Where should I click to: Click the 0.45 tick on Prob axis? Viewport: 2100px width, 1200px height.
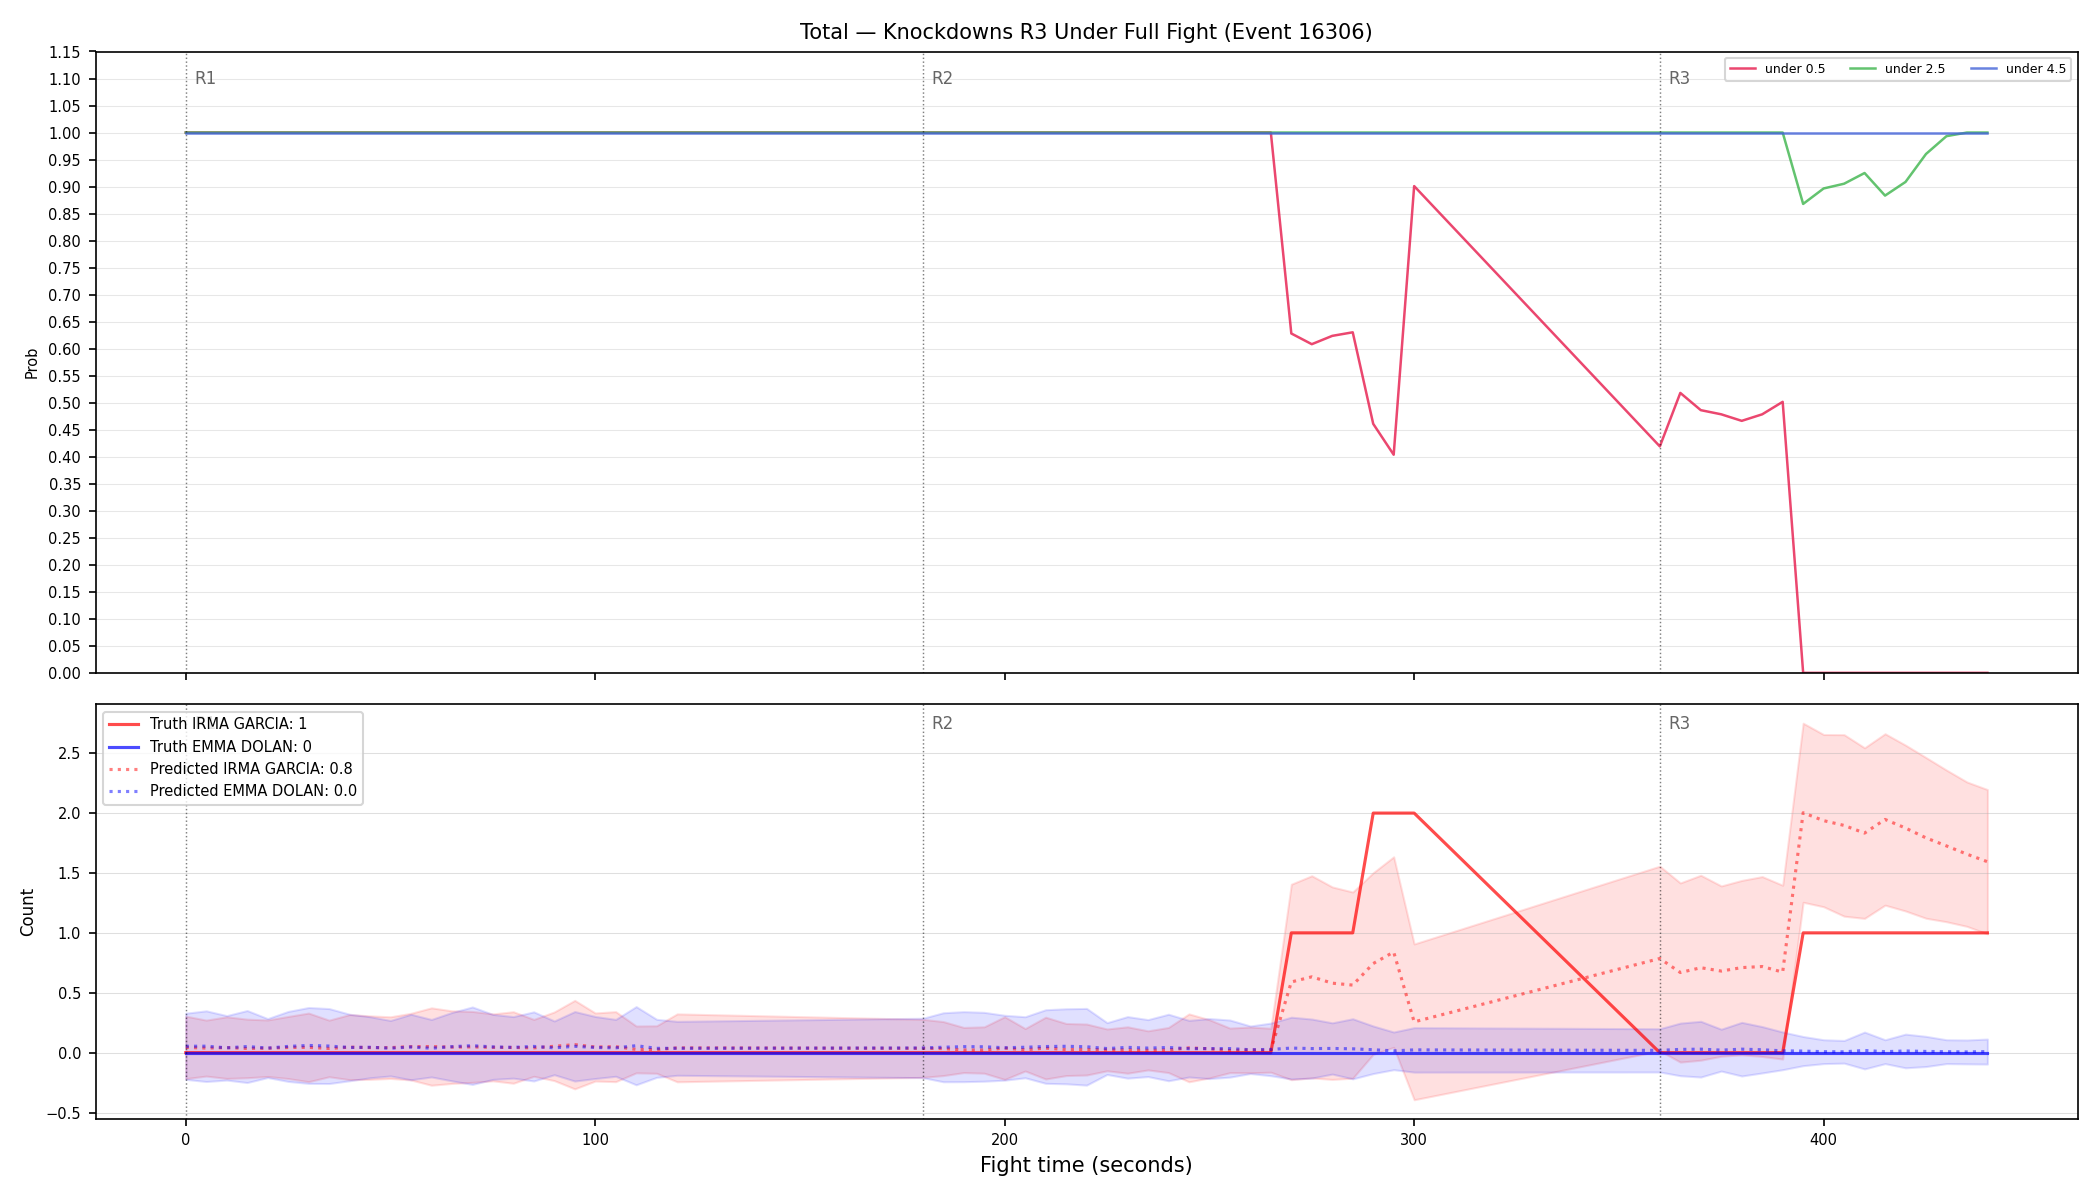64,430
